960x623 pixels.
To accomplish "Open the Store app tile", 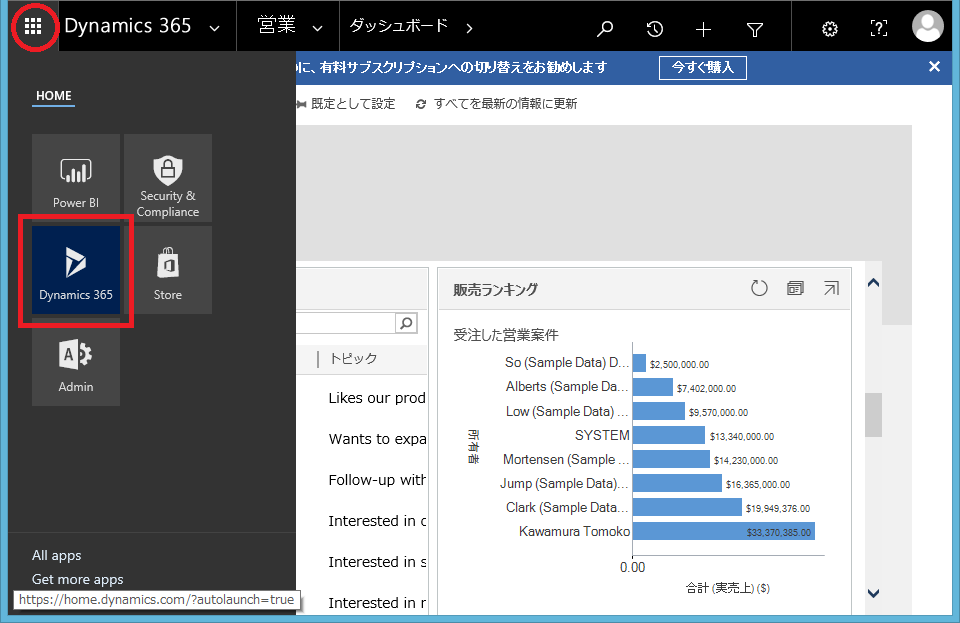I will [x=168, y=270].
